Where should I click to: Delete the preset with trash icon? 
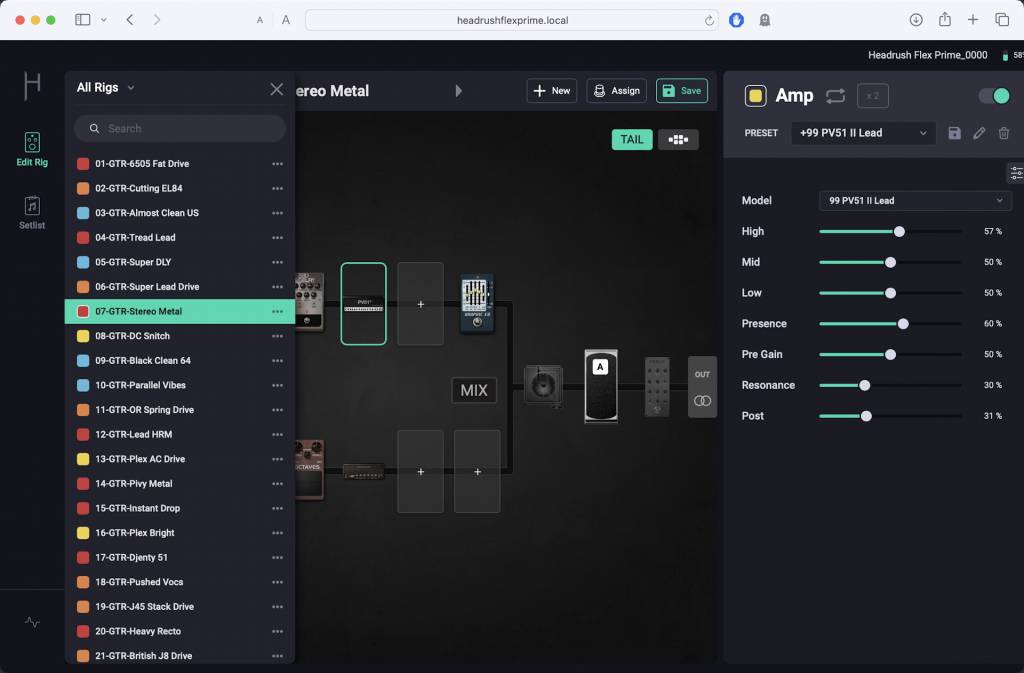coord(1004,133)
